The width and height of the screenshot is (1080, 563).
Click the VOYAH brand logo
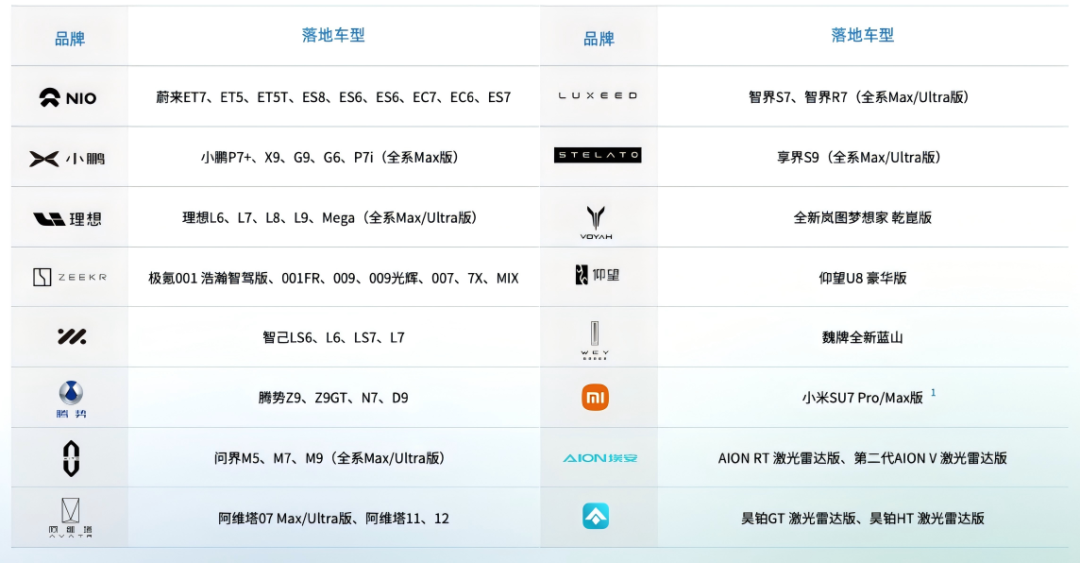tap(597, 221)
